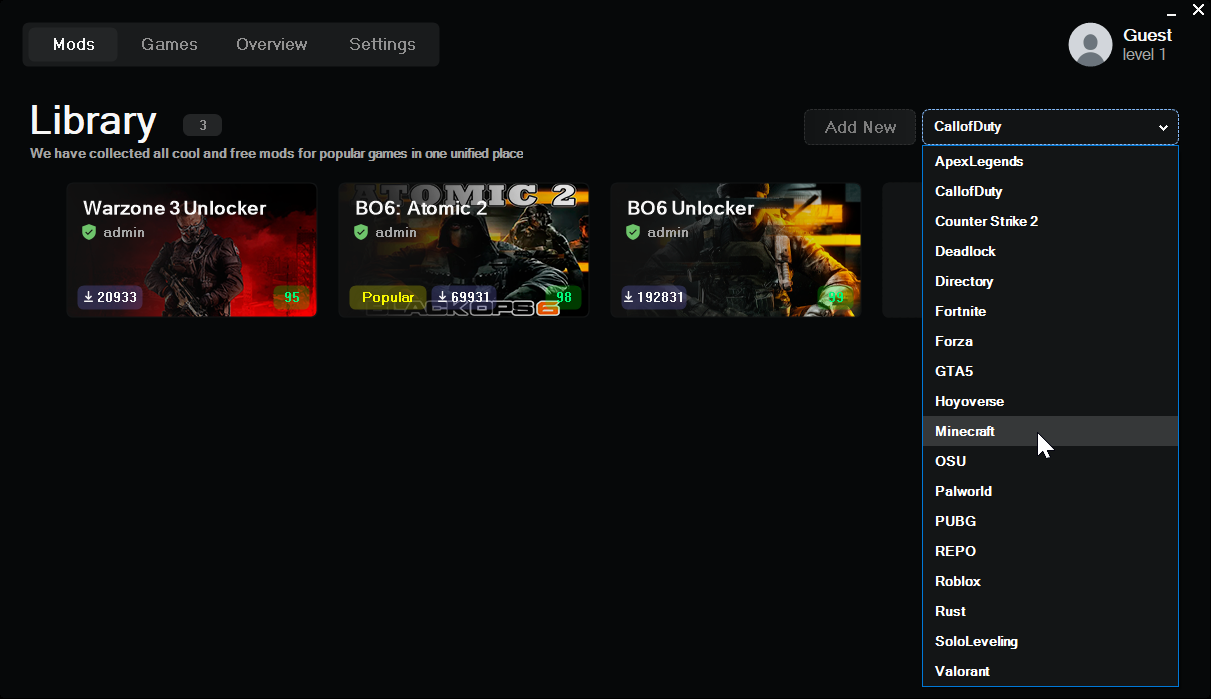Click the Add New button
Viewport: 1211px width, 699px height.
859,127
